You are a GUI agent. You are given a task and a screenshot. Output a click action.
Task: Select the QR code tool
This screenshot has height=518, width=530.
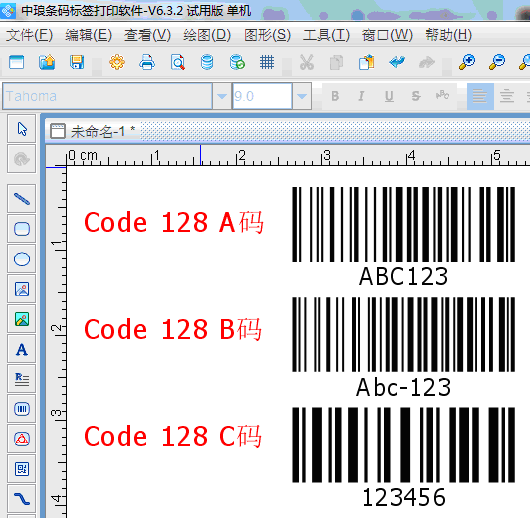22,469
